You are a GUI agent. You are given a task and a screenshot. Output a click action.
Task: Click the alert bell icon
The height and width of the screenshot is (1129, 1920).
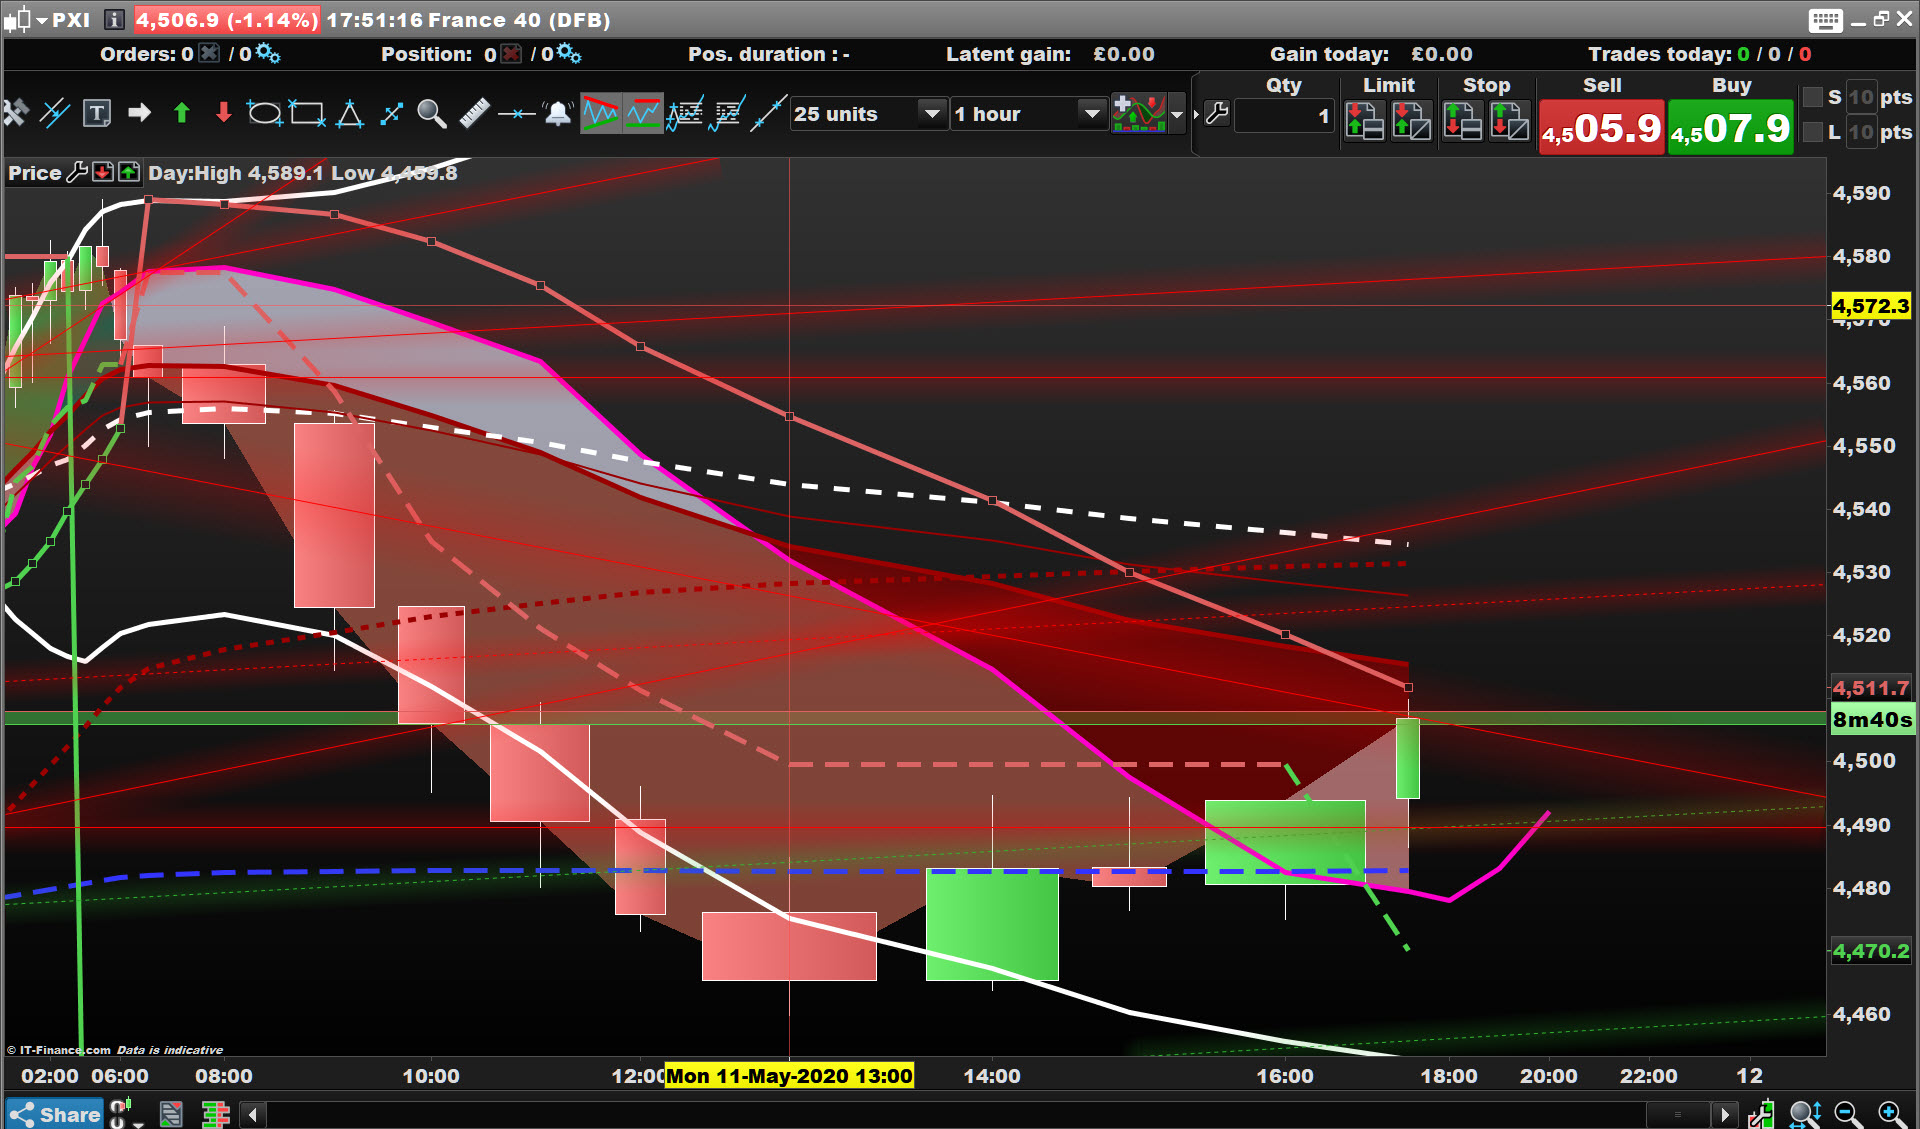click(x=558, y=114)
